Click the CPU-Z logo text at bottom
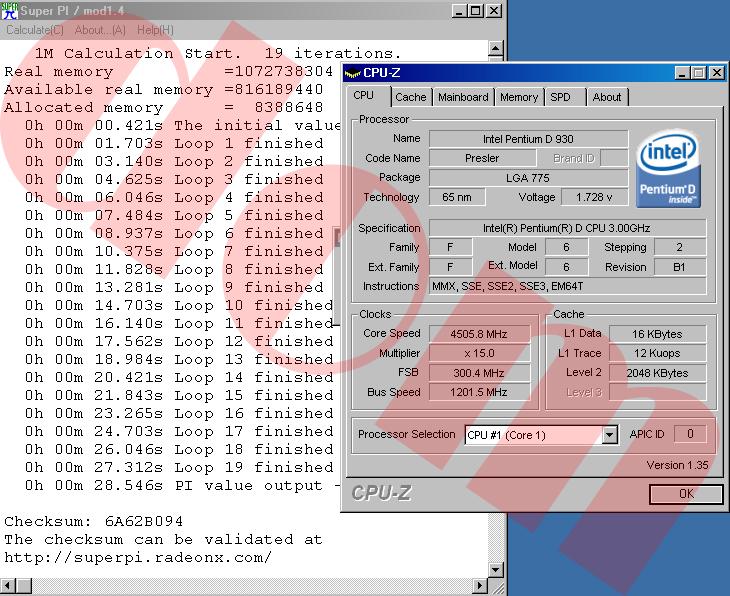 pos(382,494)
